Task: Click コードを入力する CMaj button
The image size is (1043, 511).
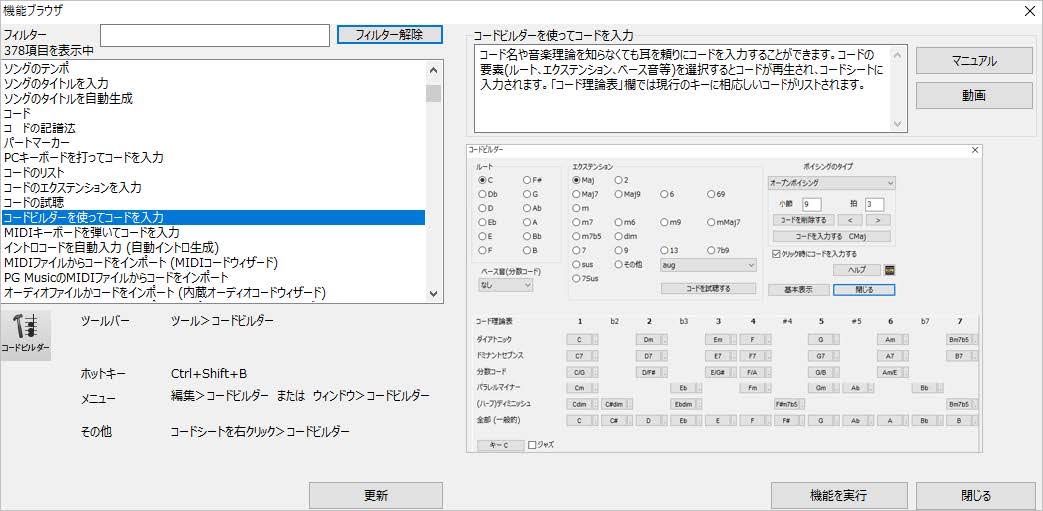Action: [831, 236]
